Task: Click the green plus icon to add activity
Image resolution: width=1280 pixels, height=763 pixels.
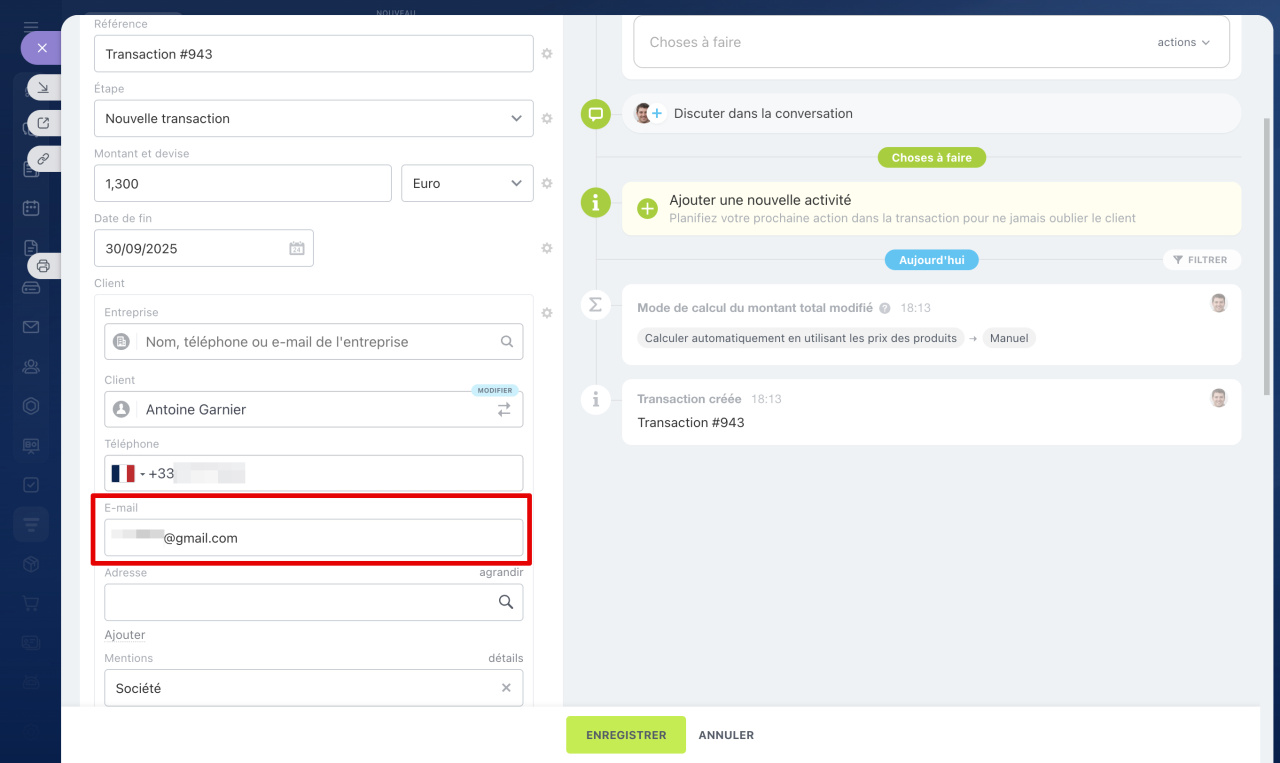Action: pos(647,208)
